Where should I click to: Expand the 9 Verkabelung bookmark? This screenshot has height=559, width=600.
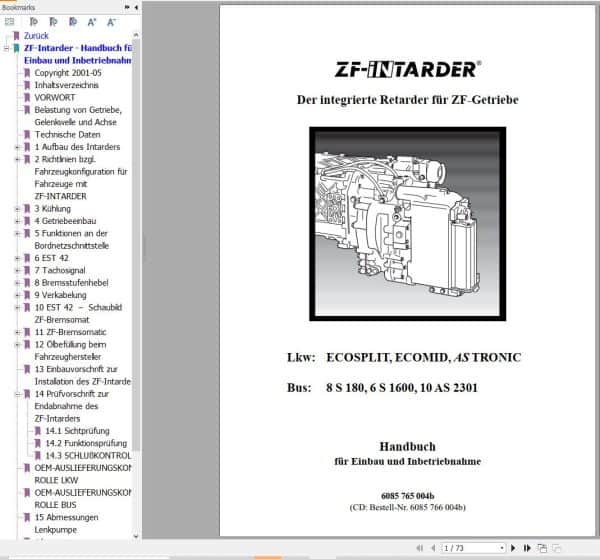pos(17,295)
